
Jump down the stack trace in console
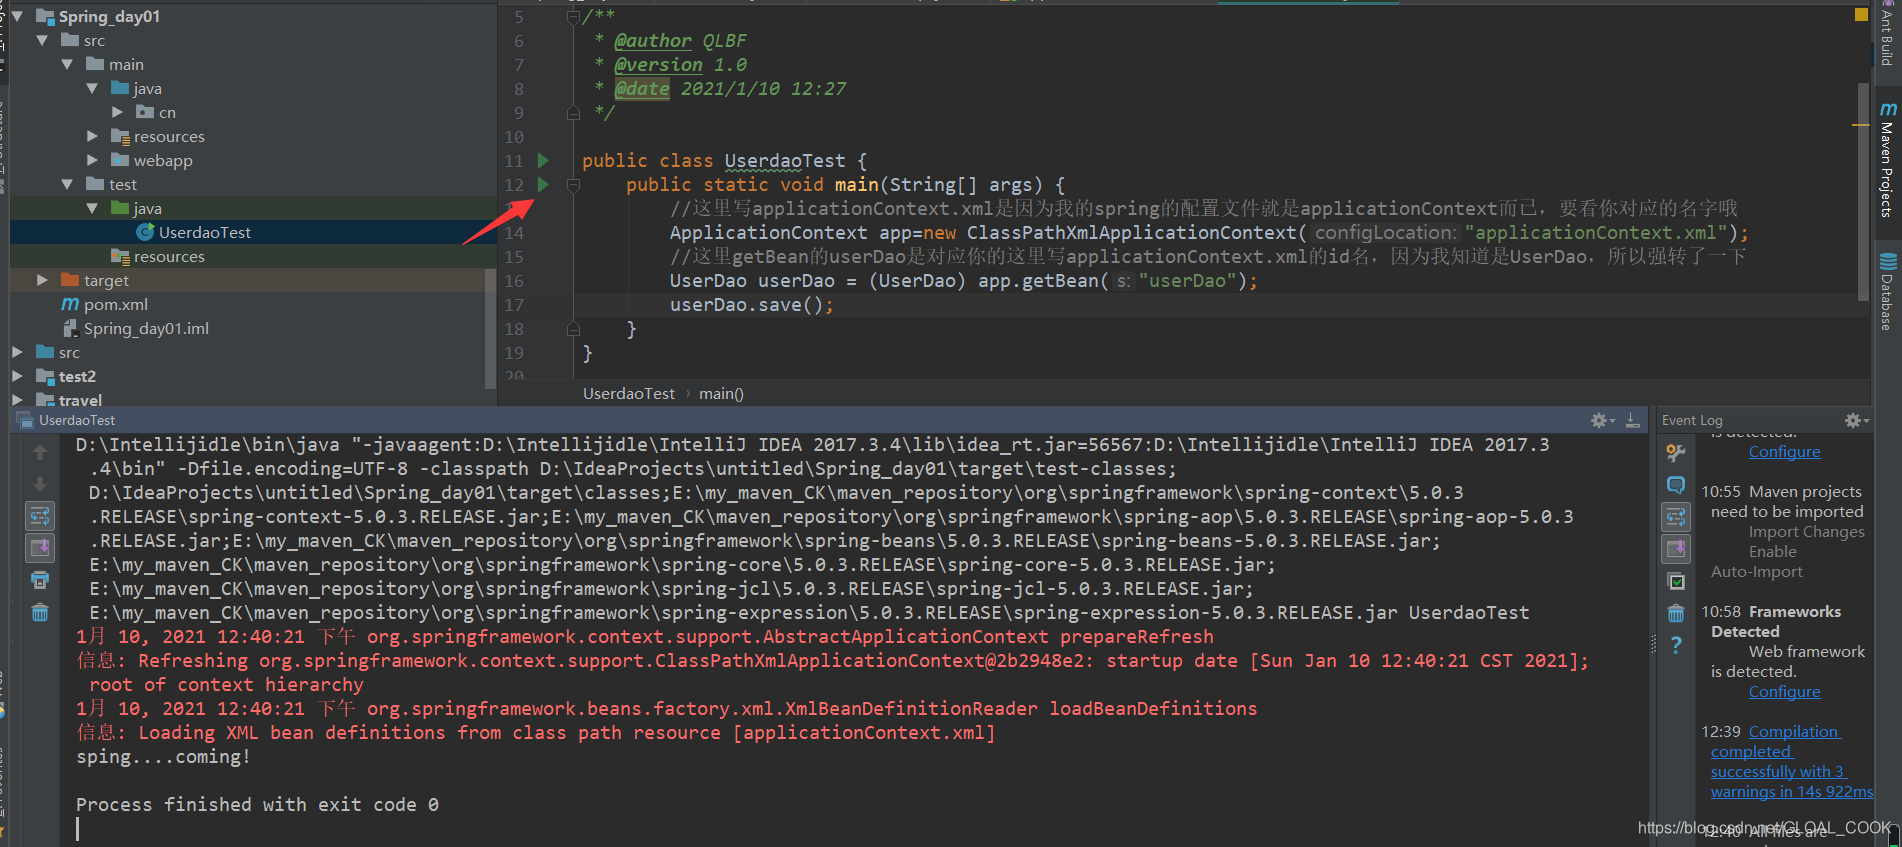pyautogui.click(x=40, y=484)
